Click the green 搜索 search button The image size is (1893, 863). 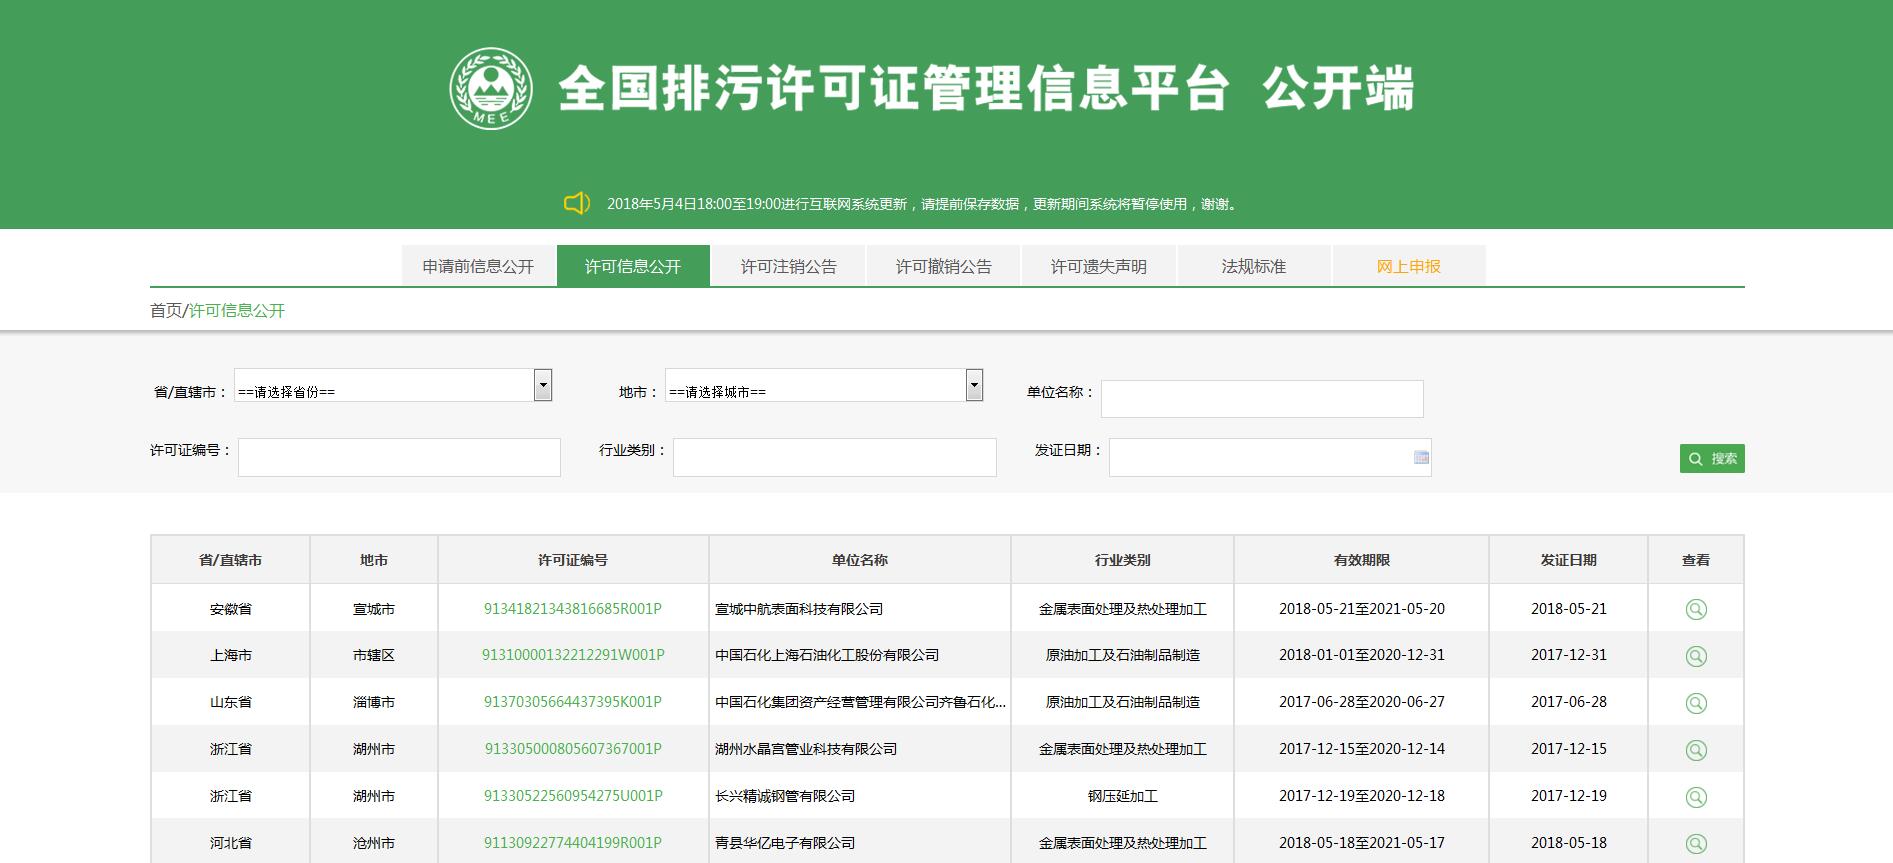pos(1712,458)
